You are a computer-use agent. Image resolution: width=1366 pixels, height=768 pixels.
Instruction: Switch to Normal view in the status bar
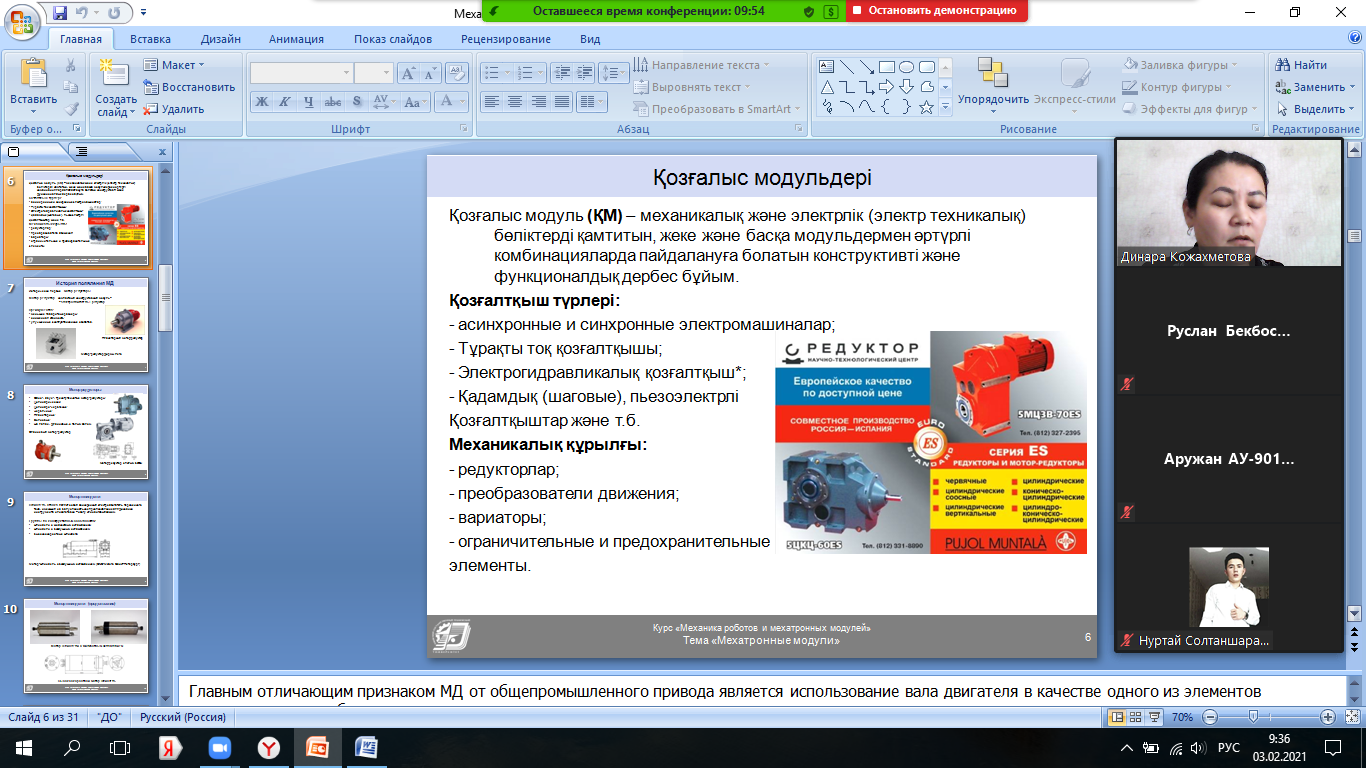[1118, 717]
